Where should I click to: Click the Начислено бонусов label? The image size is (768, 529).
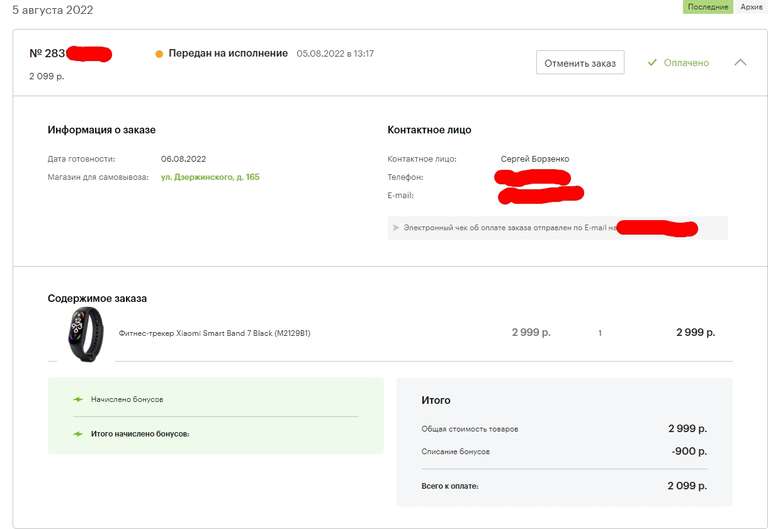pyautogui.click(x=127, y=399)
